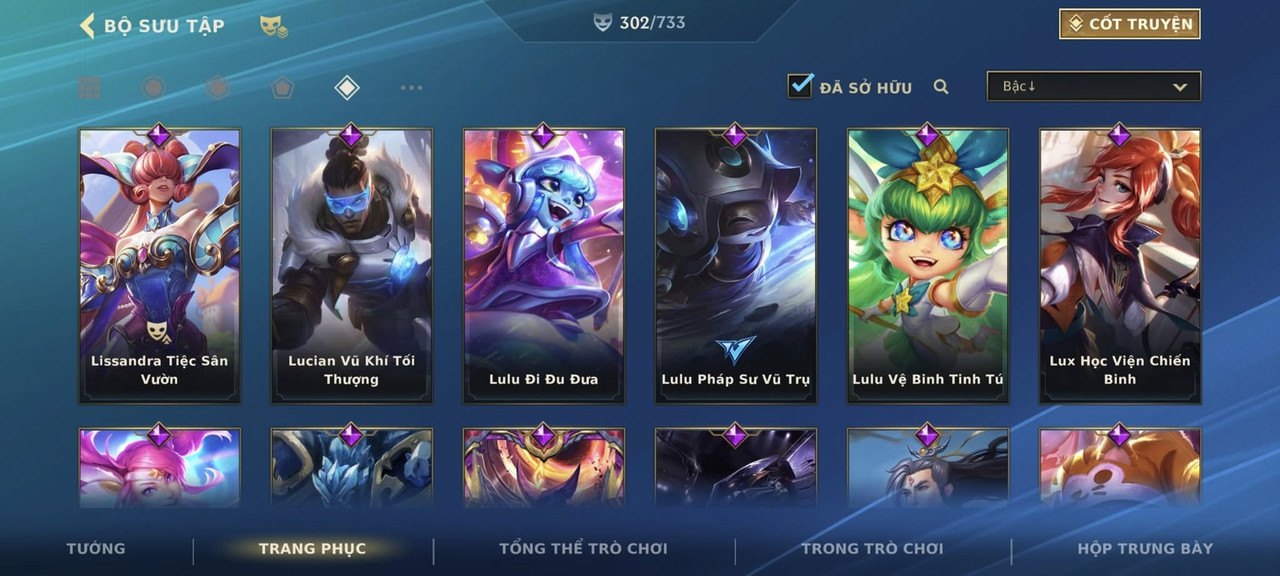This screenshot has height=576, width=1280.
Task: Click the dropdown chevron arrow for sorting
Action: 1180,87
